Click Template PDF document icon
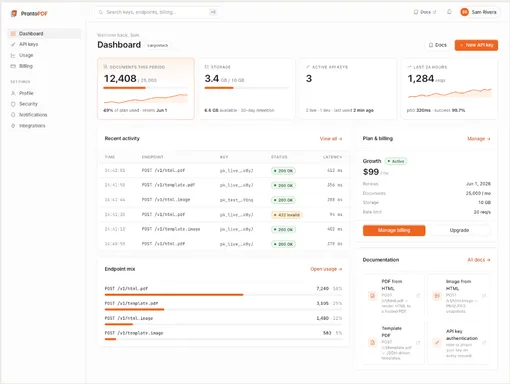This screenshot has height=384, width=510. coord(372,342)
